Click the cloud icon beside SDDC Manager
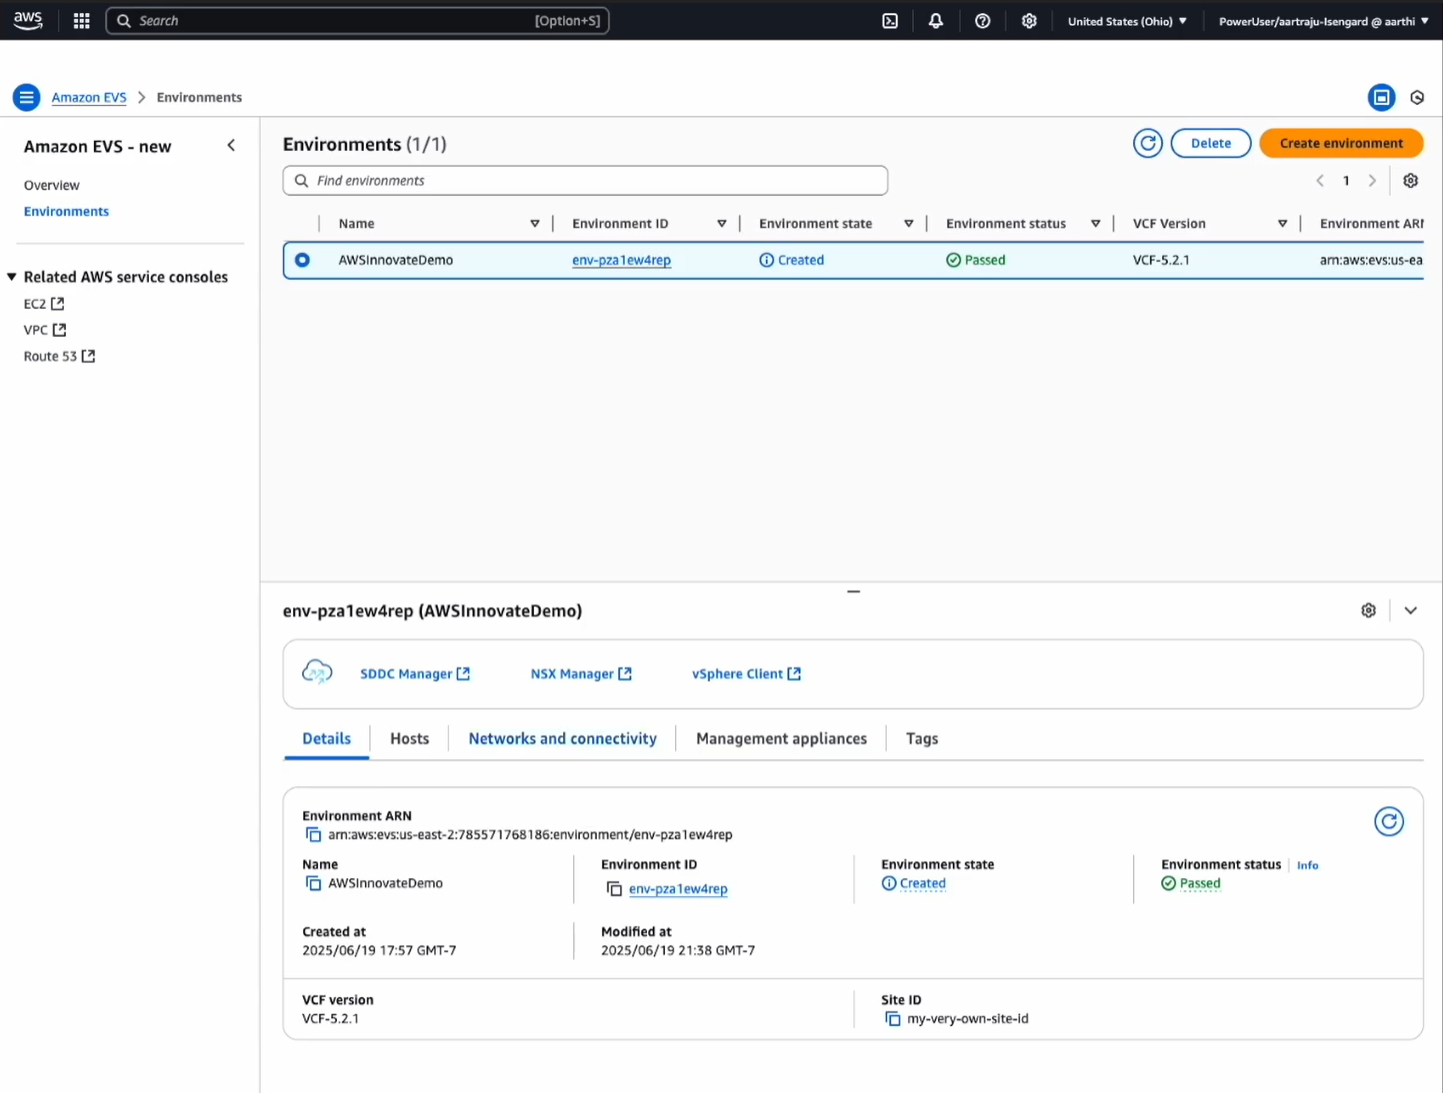 pyautogui.click(x=318, y=672)
